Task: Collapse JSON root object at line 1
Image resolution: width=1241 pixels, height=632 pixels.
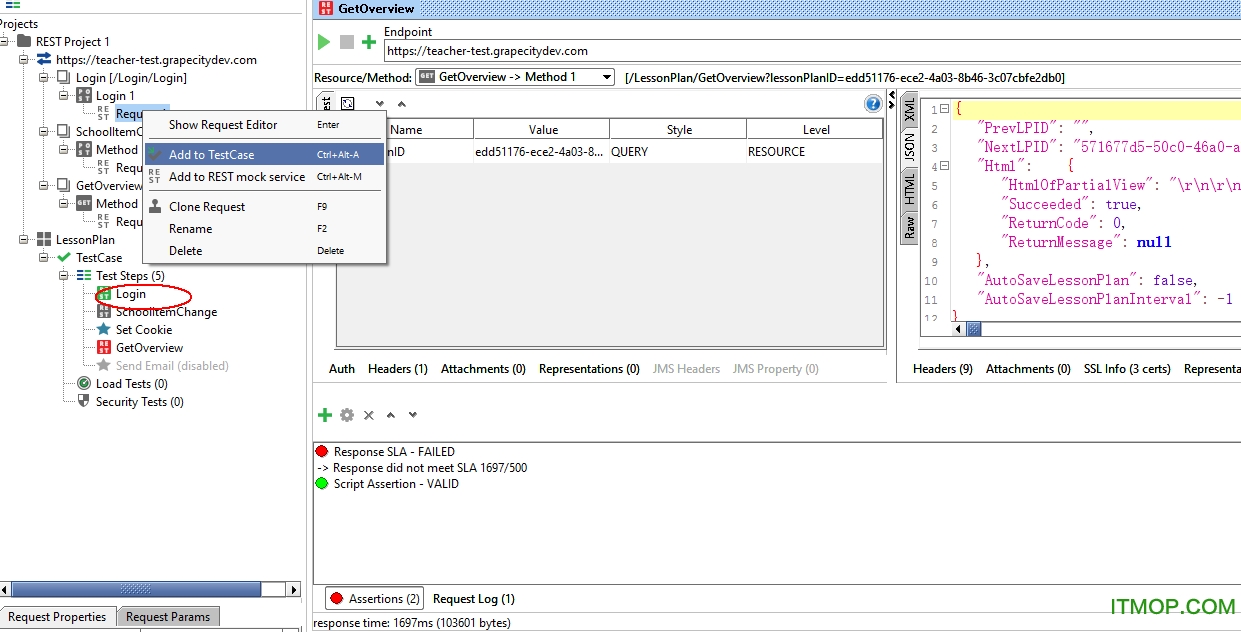Action: pyautogui.click(x=945, y=109)
